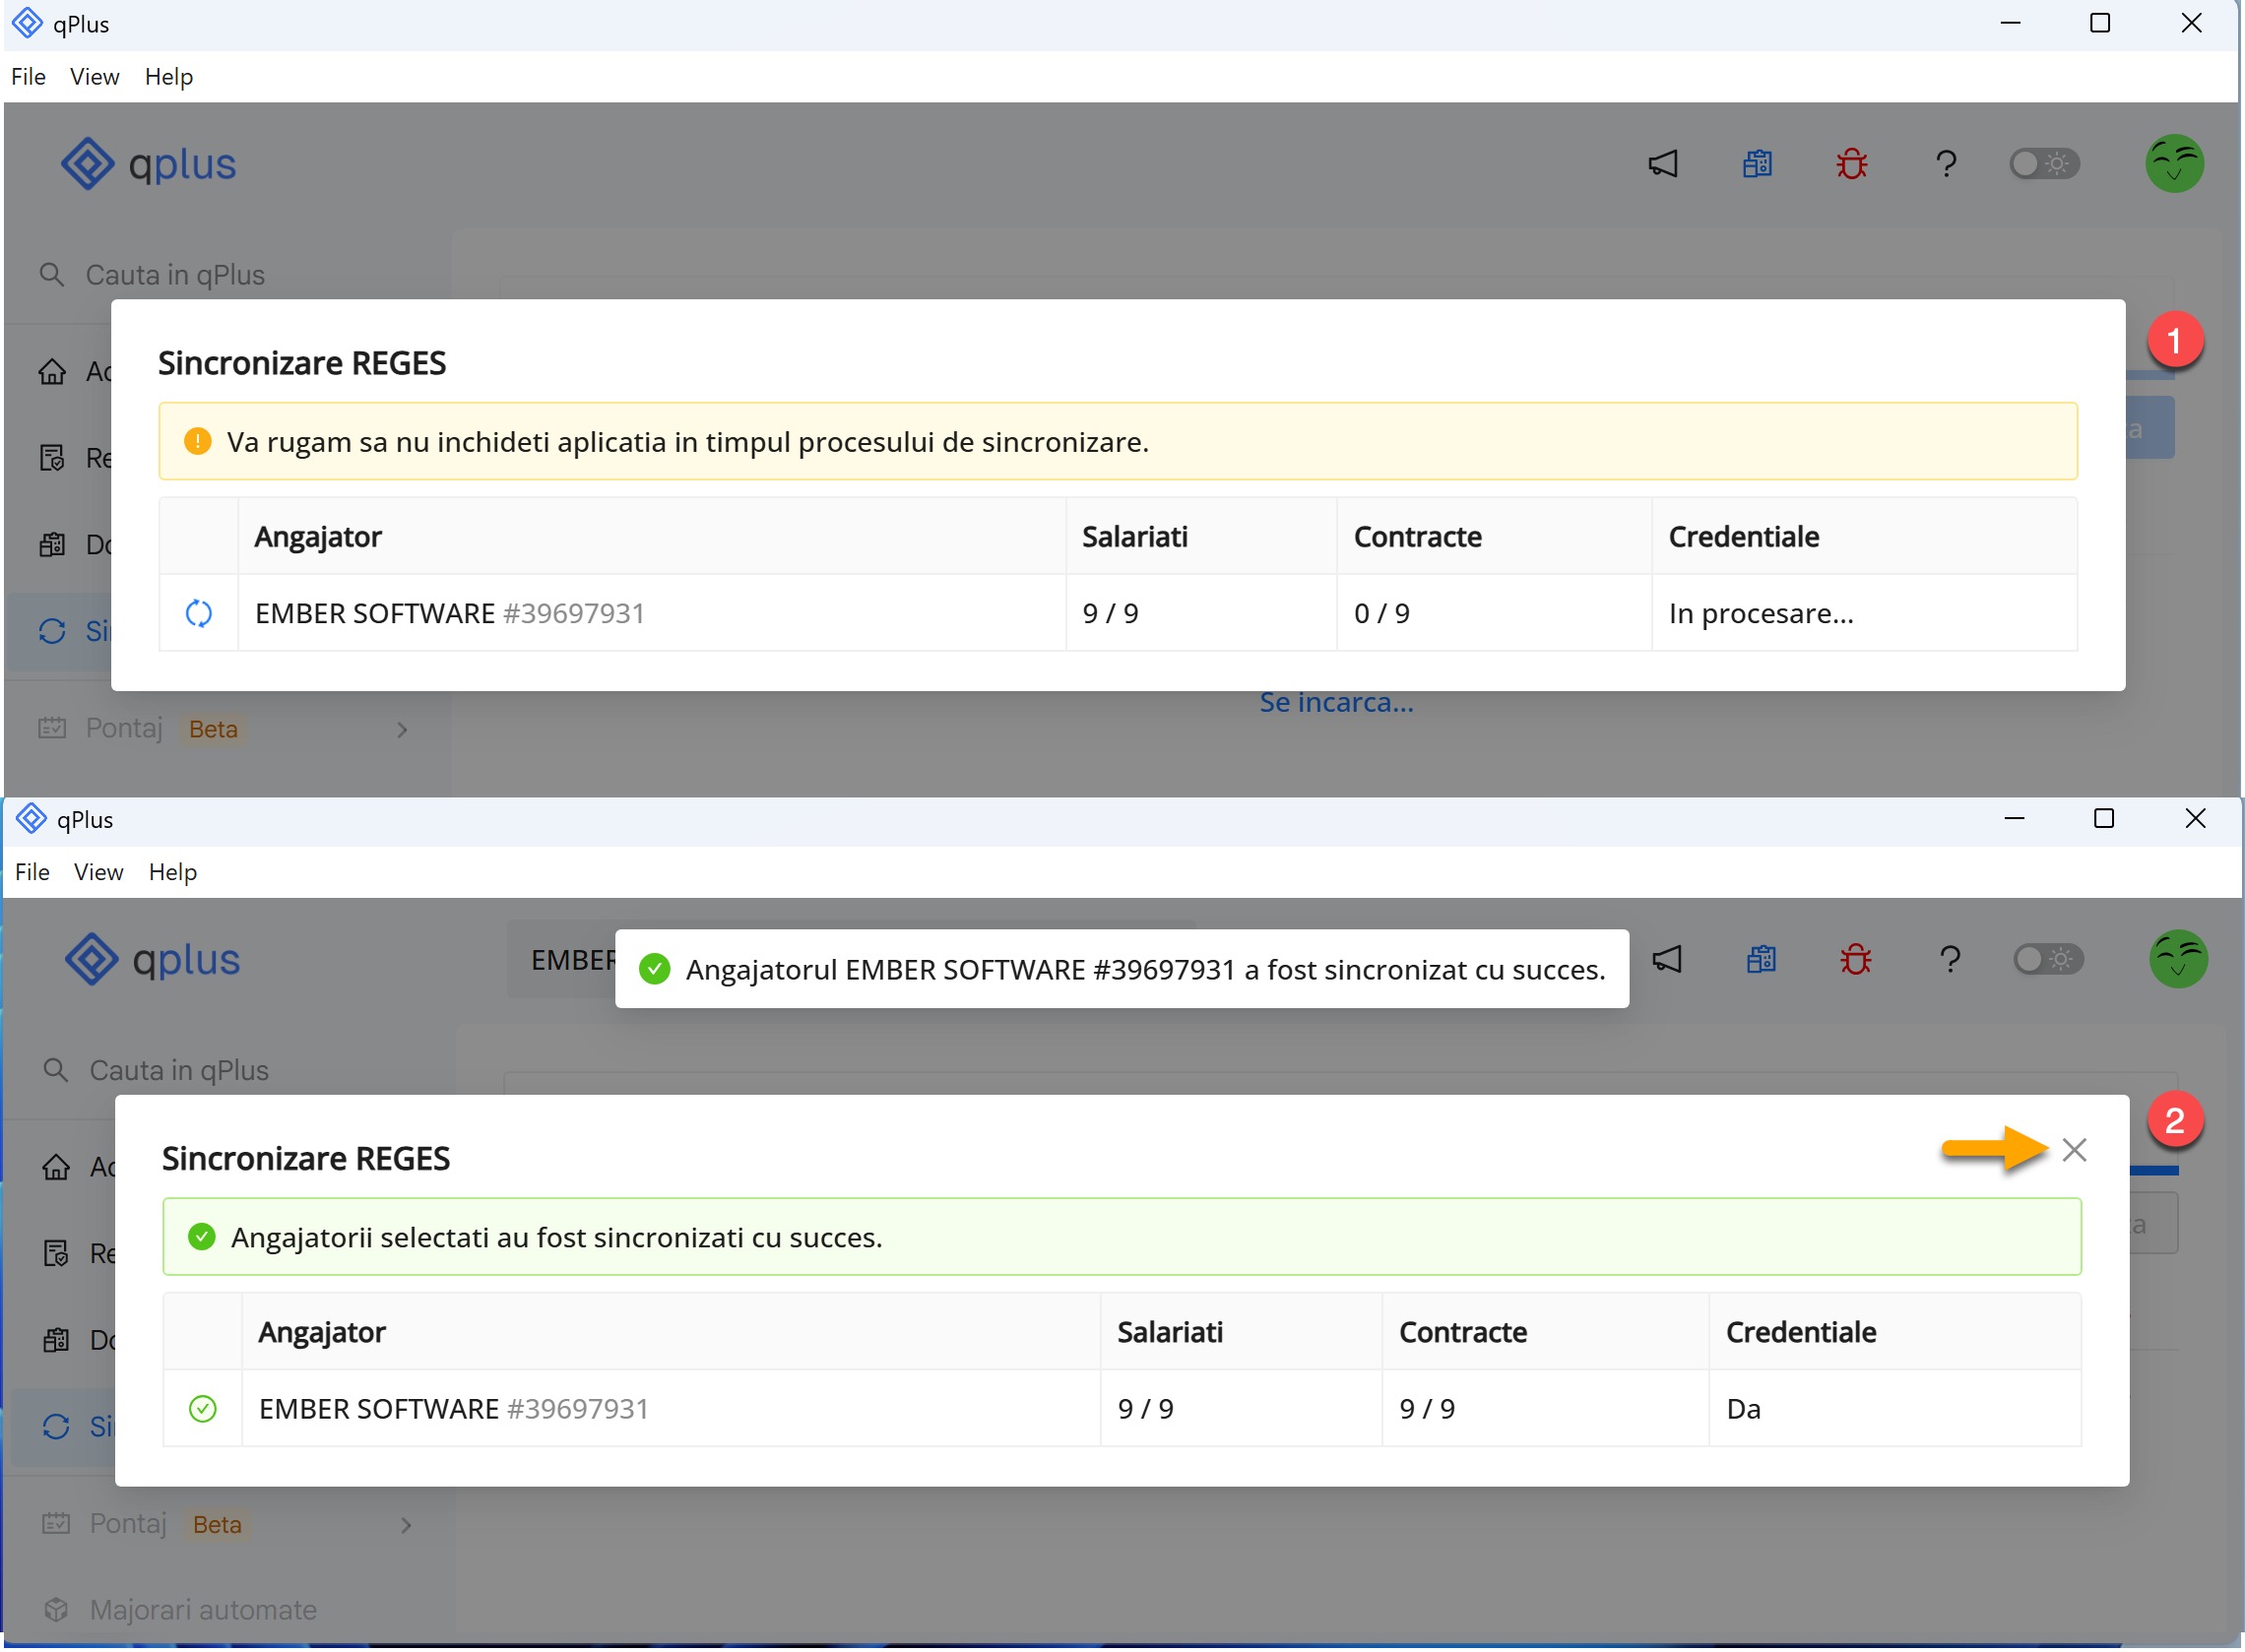Click the green check status icon for EMBER SOFTWARE

point(203,1409)
